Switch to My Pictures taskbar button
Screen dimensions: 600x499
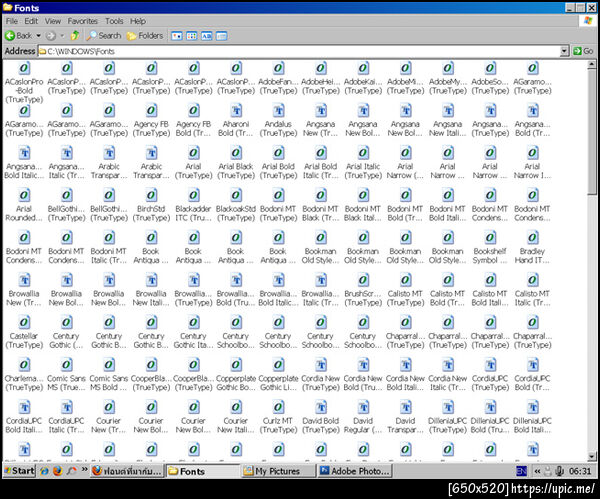pyautogui.click(x=278, y=471)
